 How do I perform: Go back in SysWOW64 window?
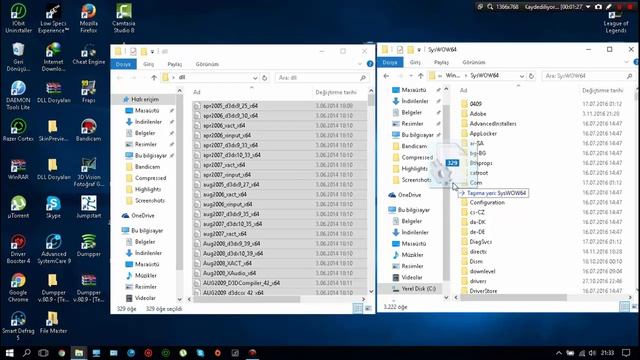click(x=386, y=76)
